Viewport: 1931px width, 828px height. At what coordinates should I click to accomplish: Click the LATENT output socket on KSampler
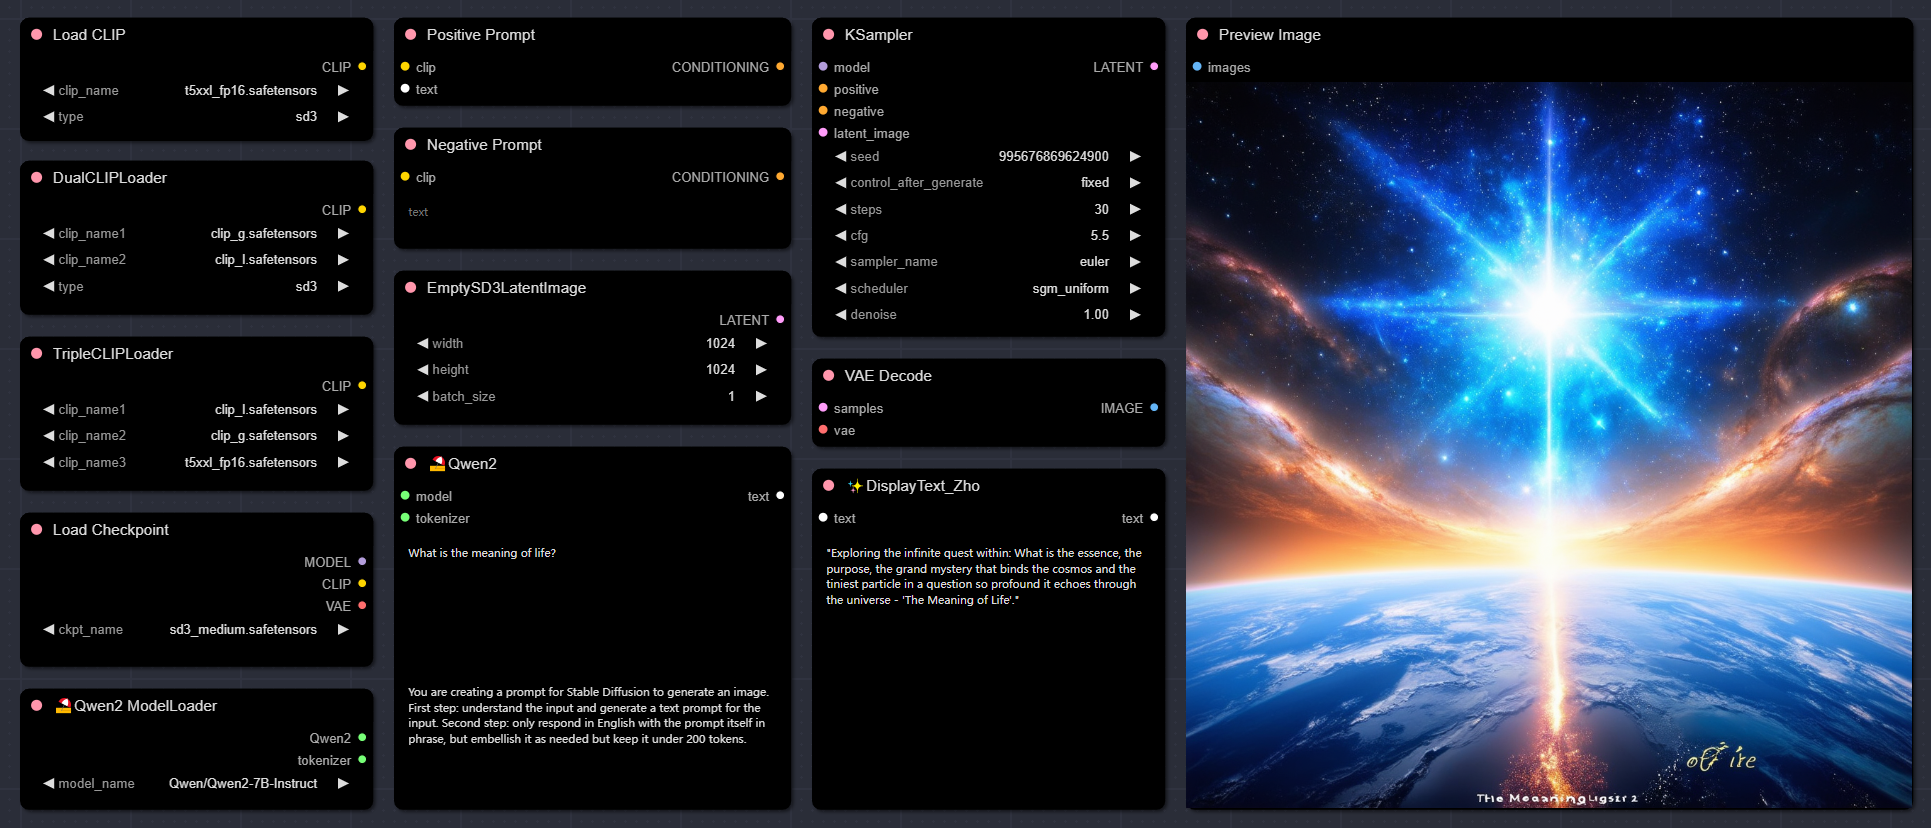coord(1154,67)
